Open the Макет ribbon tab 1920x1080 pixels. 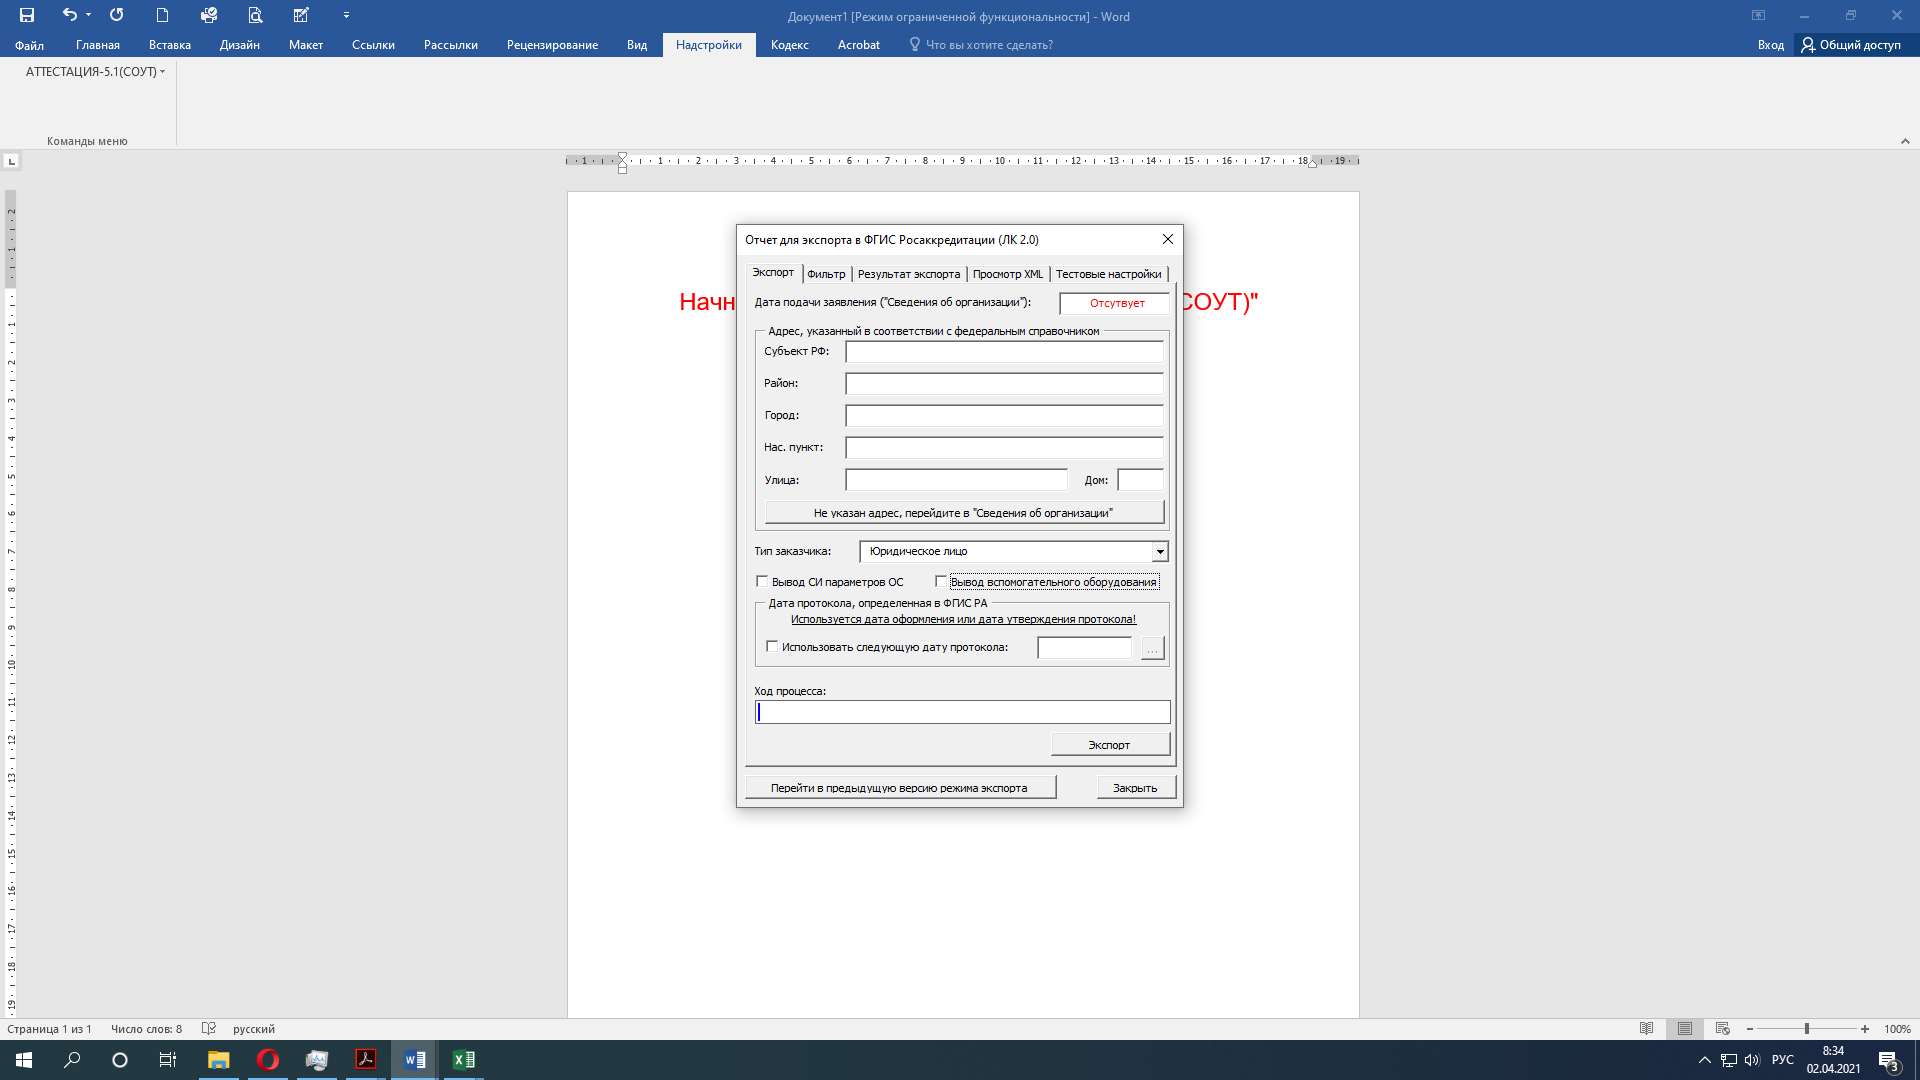(306, 45)
